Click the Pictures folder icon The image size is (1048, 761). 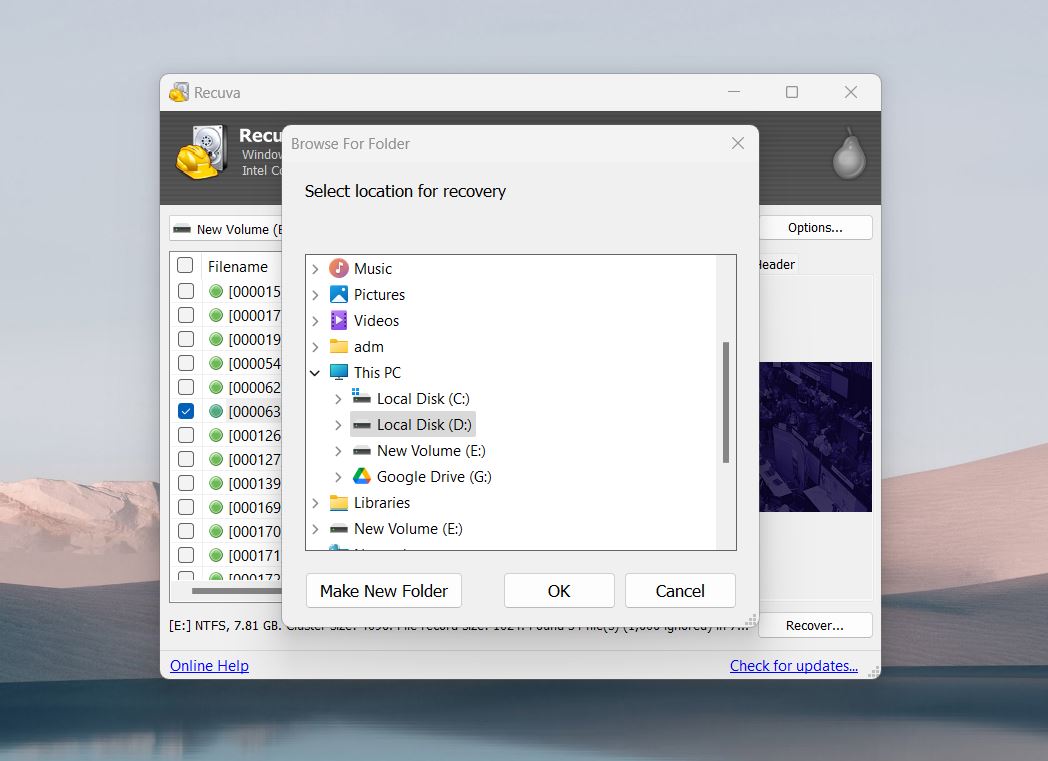[x=339, y=295]
